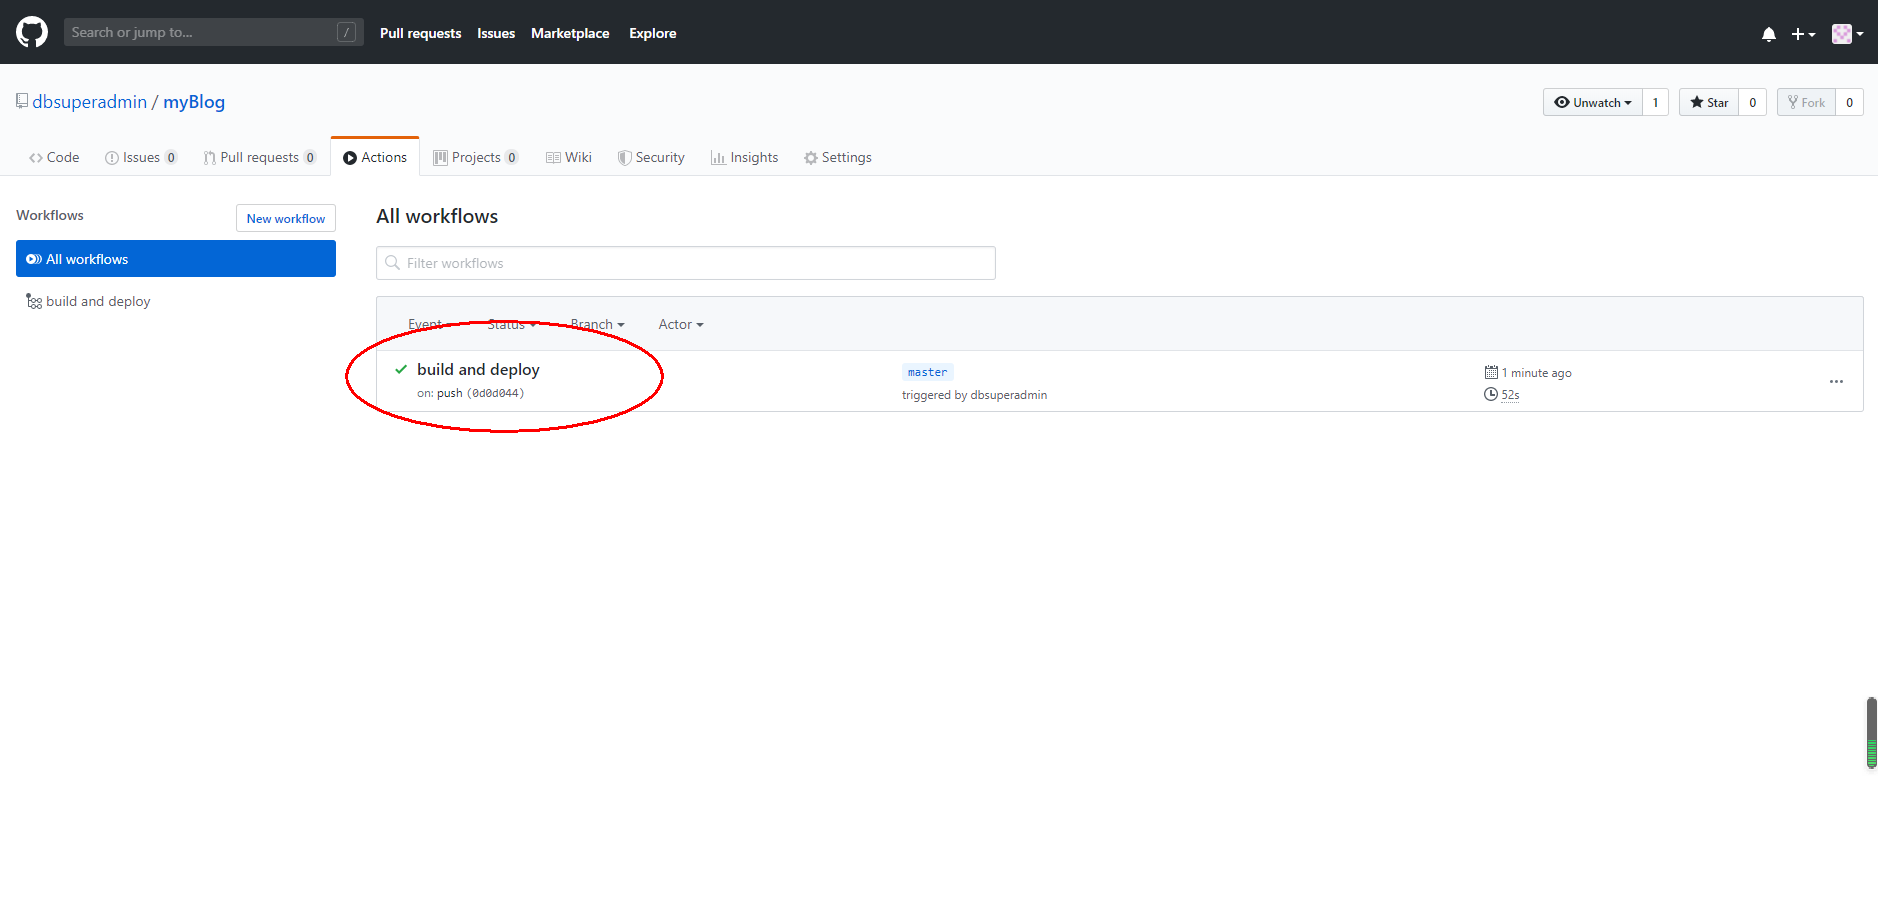
Task: Switch to the repository Issues tab
Action: (141, 157)
